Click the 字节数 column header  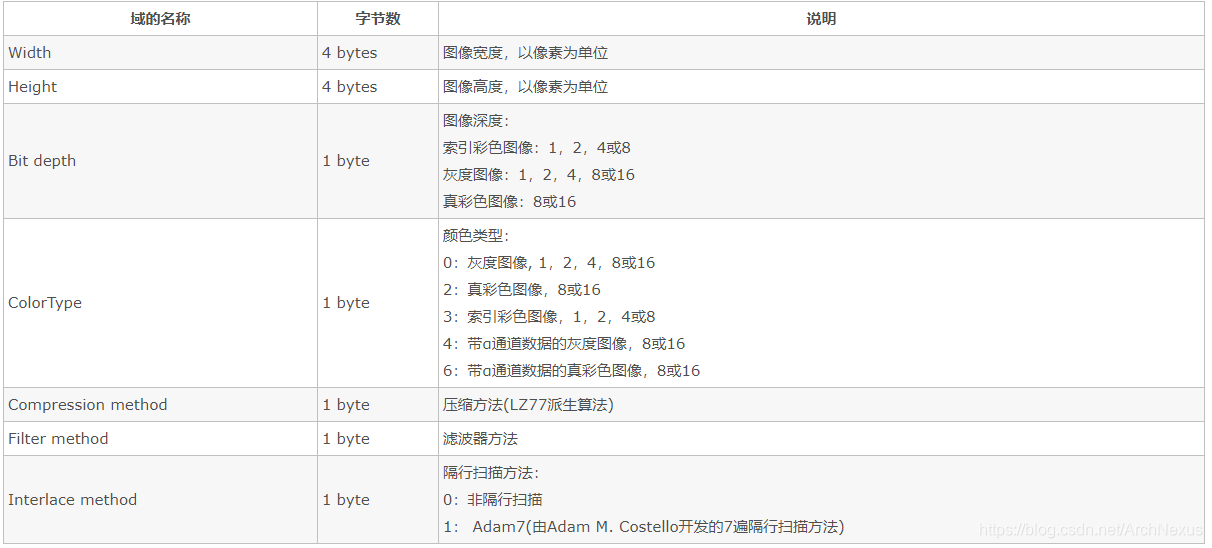click(377, 19)
